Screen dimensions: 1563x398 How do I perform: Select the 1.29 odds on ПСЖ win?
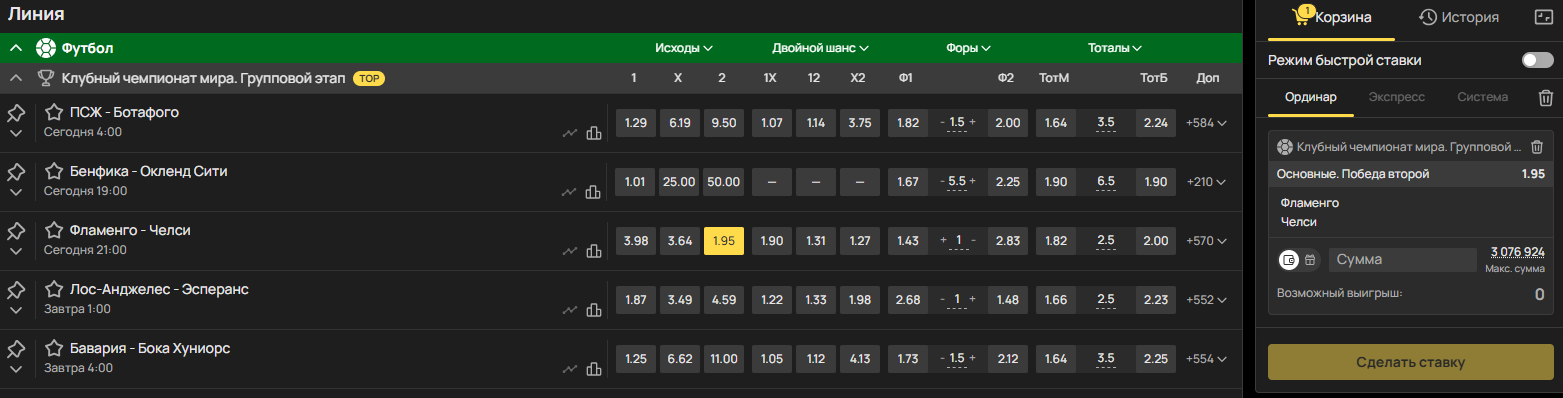click(x=635, y=123)
